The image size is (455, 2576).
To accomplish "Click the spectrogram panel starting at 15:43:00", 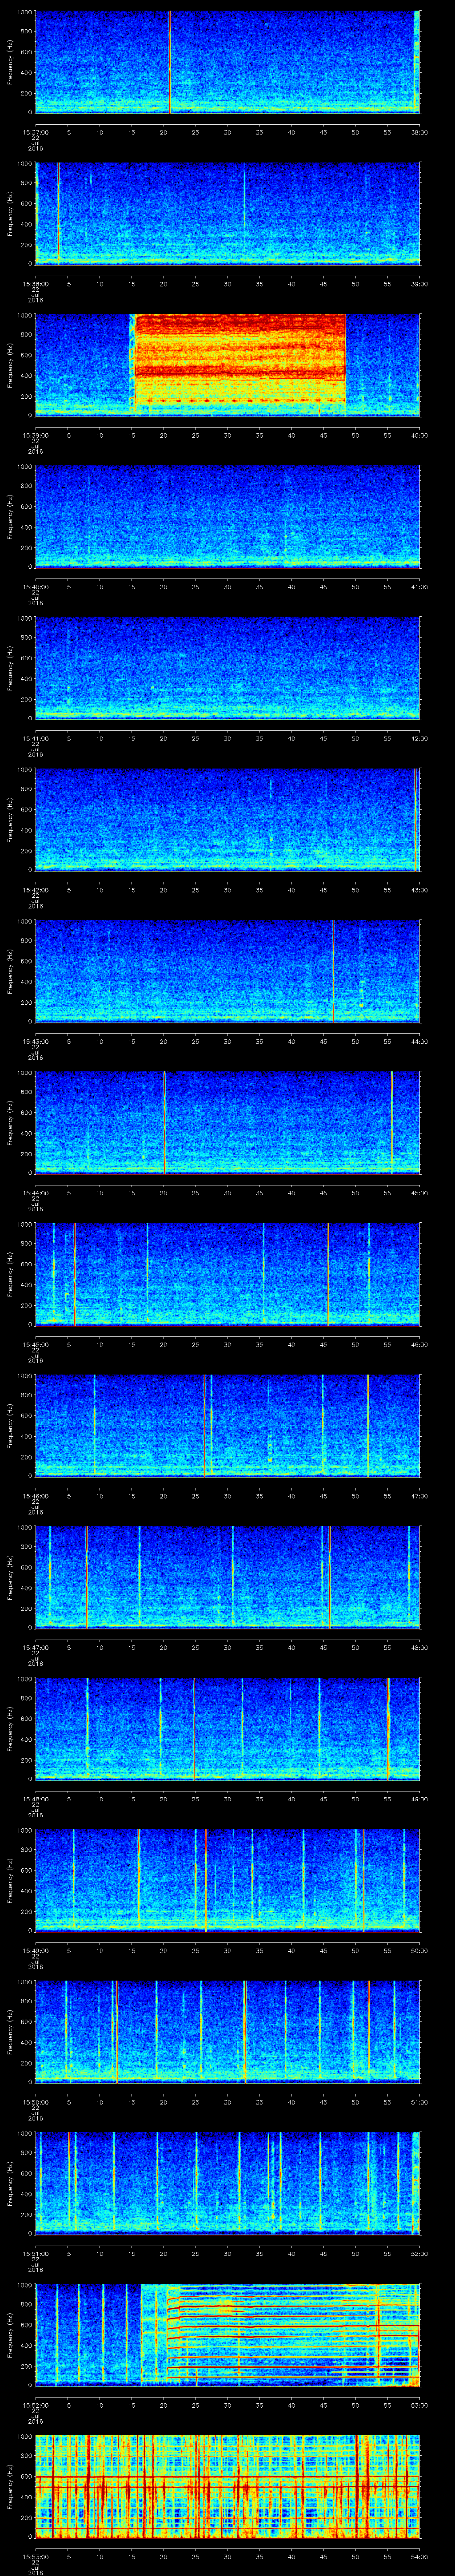I will pyautogui.click(x=228, y=971).
